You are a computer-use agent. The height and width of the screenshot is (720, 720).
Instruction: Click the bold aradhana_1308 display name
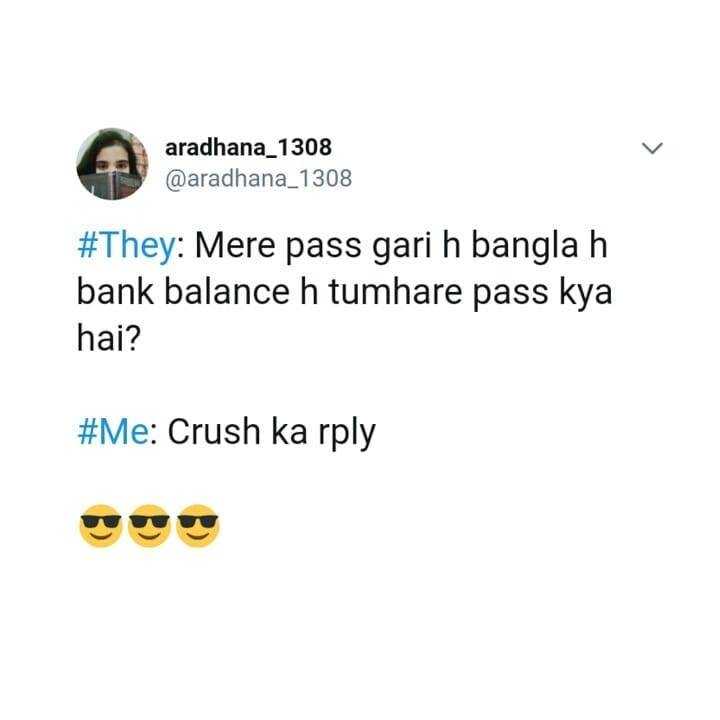pyautogui.click(x=248, y=147)
